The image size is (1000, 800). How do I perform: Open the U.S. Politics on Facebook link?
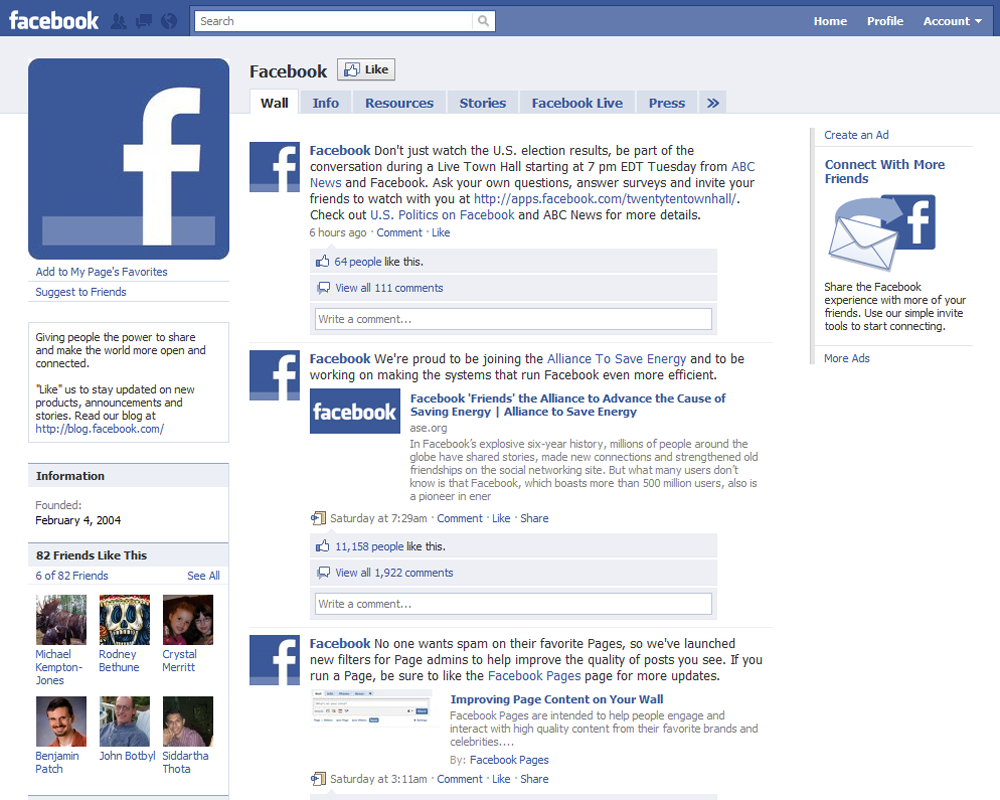coord(442,215)
